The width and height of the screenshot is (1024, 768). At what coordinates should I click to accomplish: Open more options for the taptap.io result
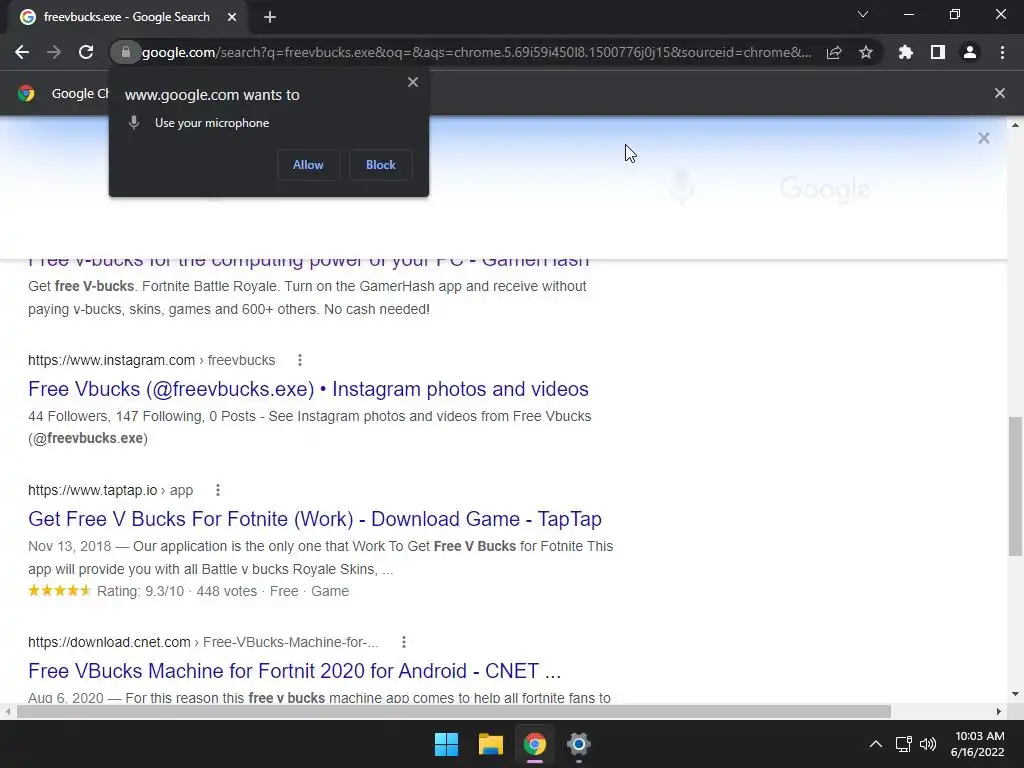click(218, 490)
